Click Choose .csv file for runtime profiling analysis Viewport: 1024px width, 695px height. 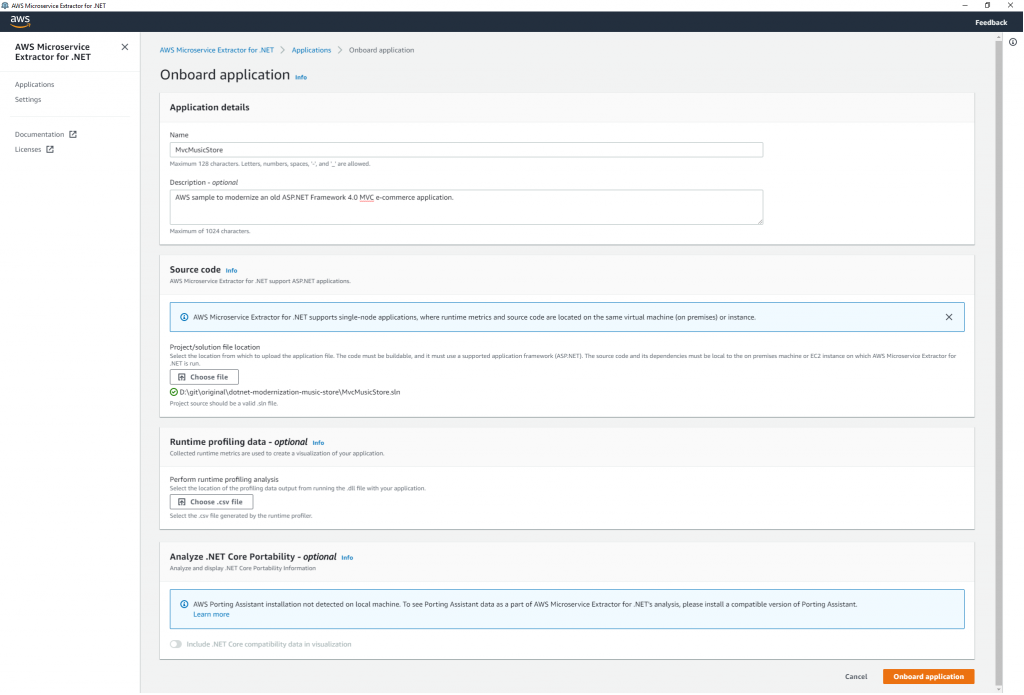211,501
